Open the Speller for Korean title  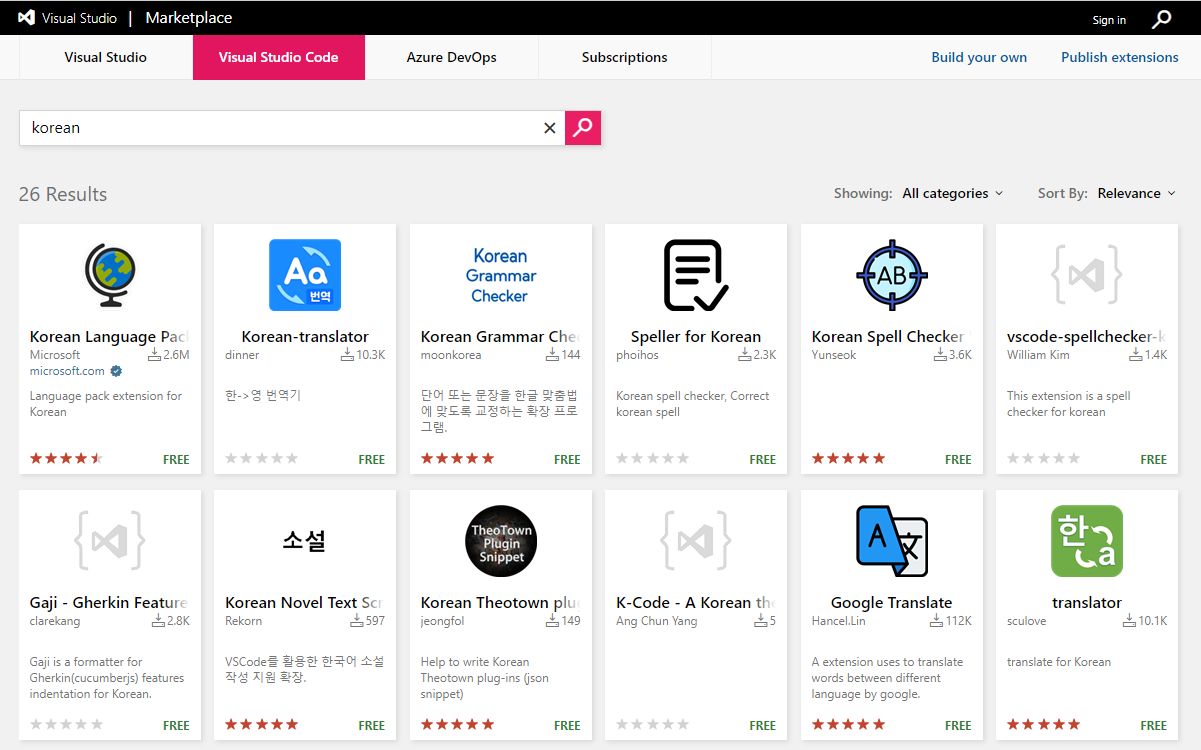point(696,337)
